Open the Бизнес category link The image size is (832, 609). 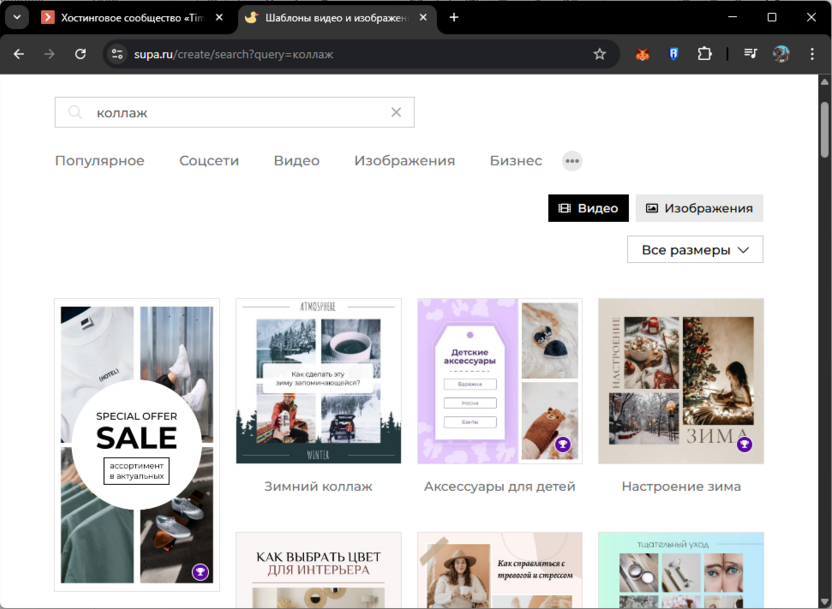[515, 161]
